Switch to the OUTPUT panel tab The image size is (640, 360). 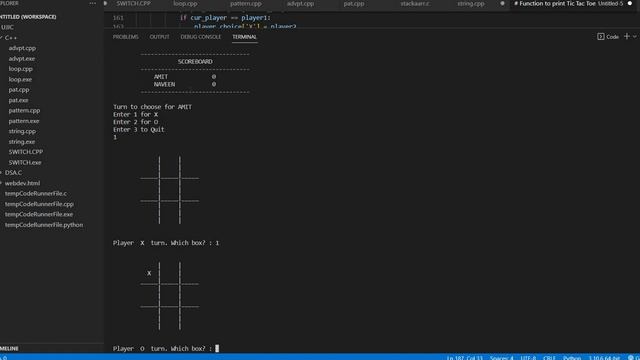pos(159,37)
